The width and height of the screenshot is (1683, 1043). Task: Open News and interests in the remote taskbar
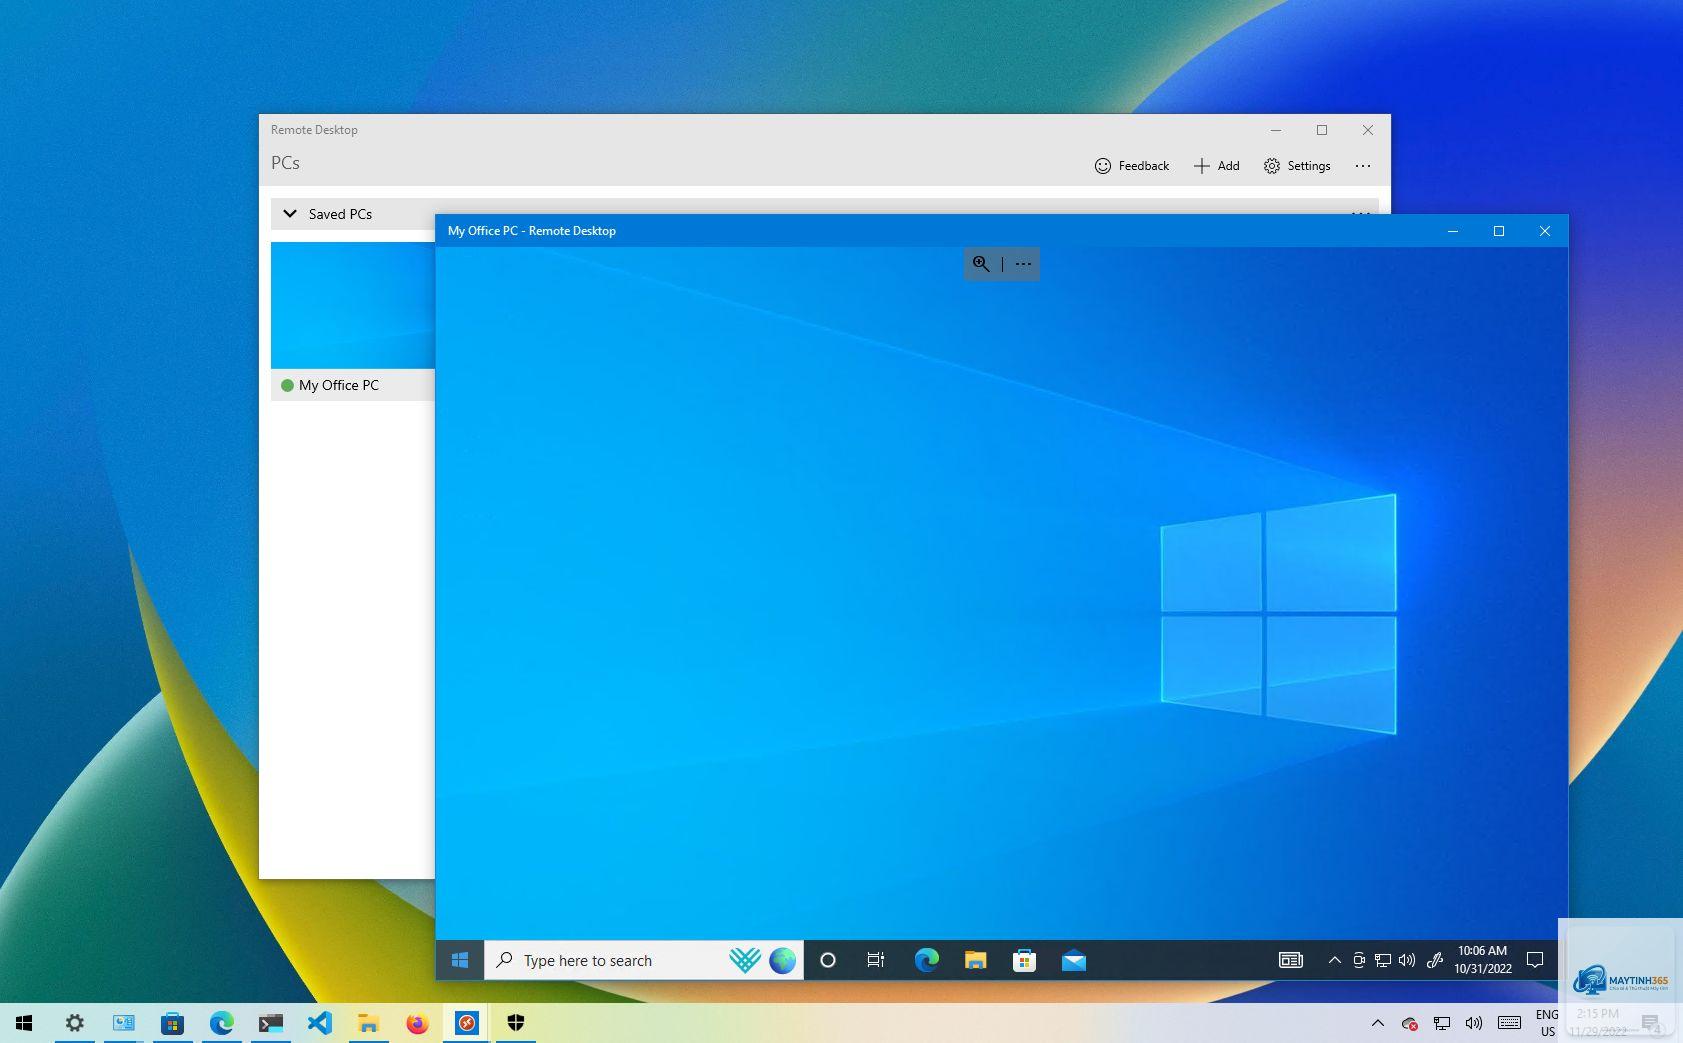[1291, 960]
